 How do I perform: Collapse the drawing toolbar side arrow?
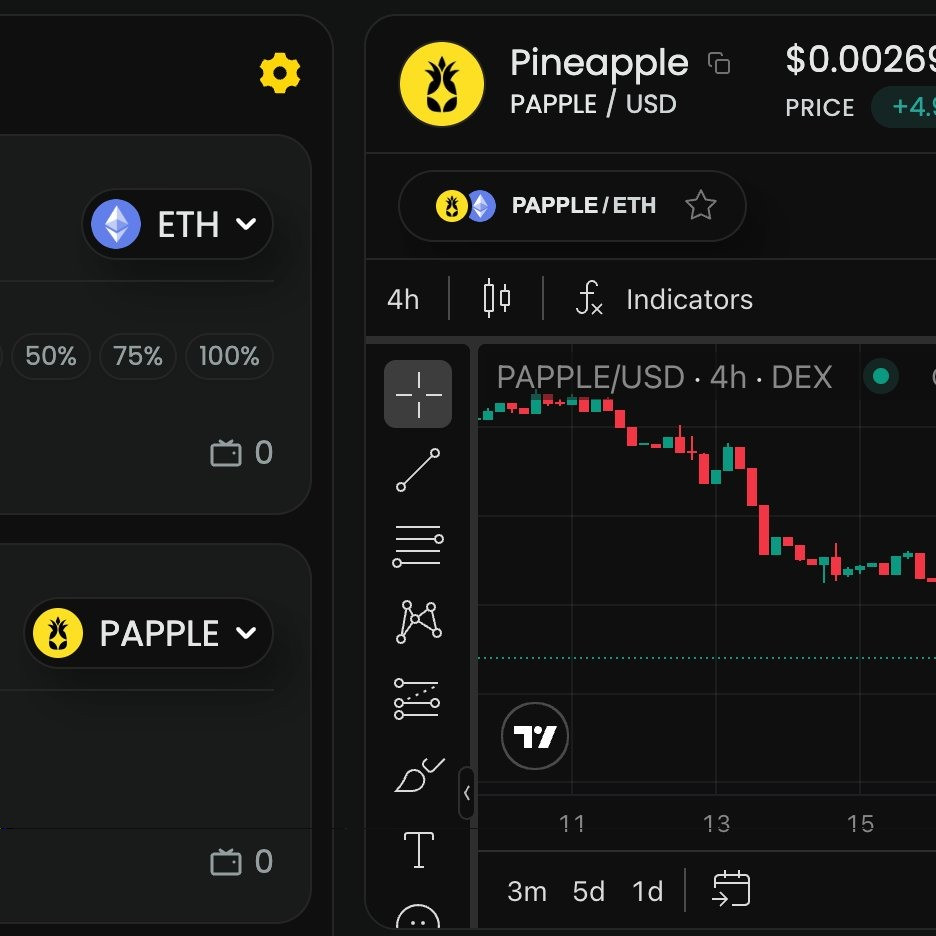(466, 793)
